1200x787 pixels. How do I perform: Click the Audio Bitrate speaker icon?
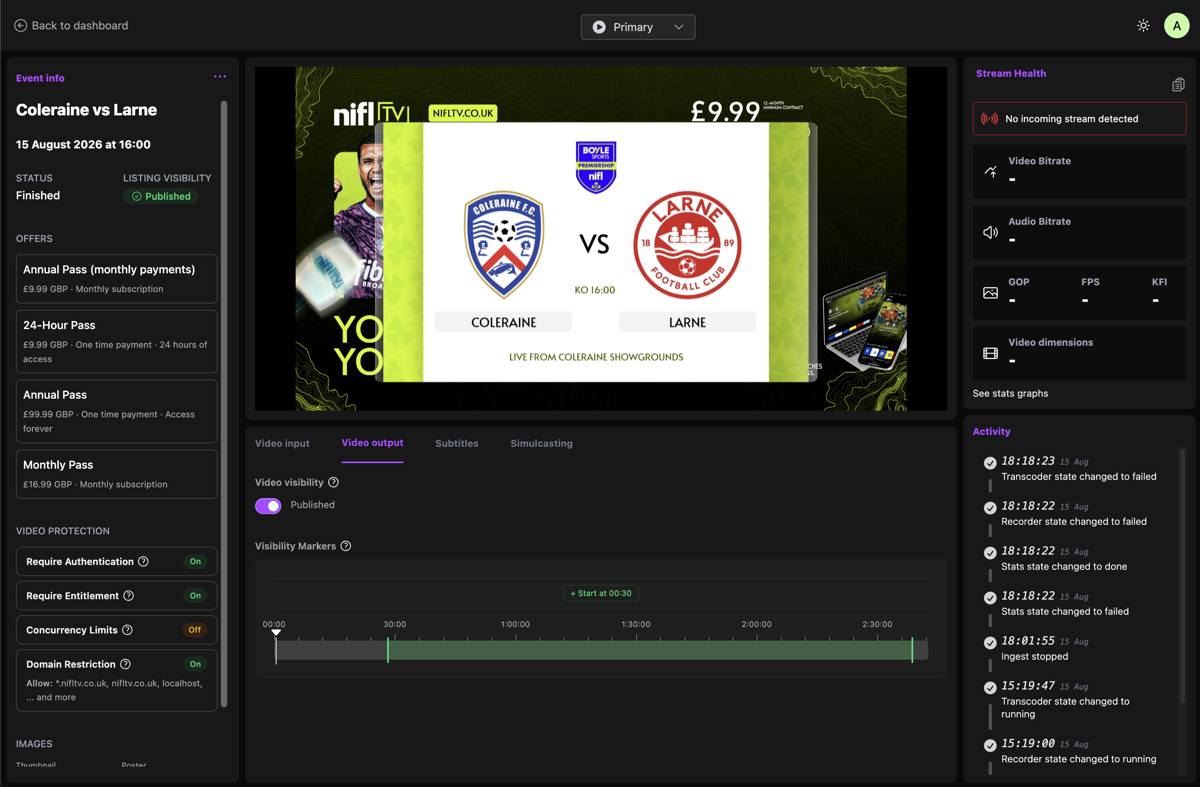coord(990,232)
